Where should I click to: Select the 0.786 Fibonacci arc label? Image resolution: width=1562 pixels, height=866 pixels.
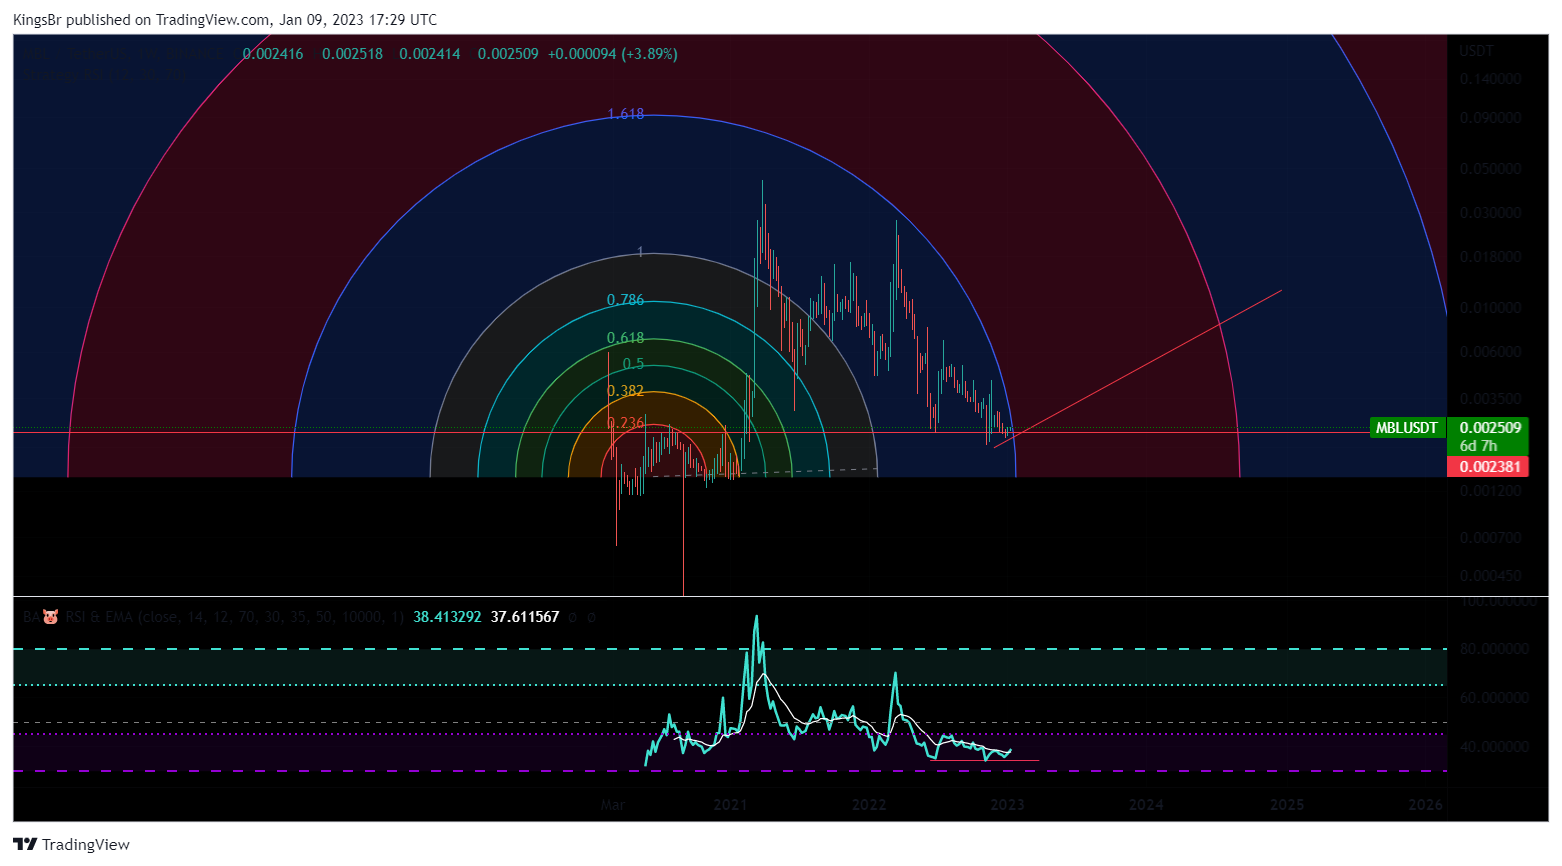(x=626, y=300)
